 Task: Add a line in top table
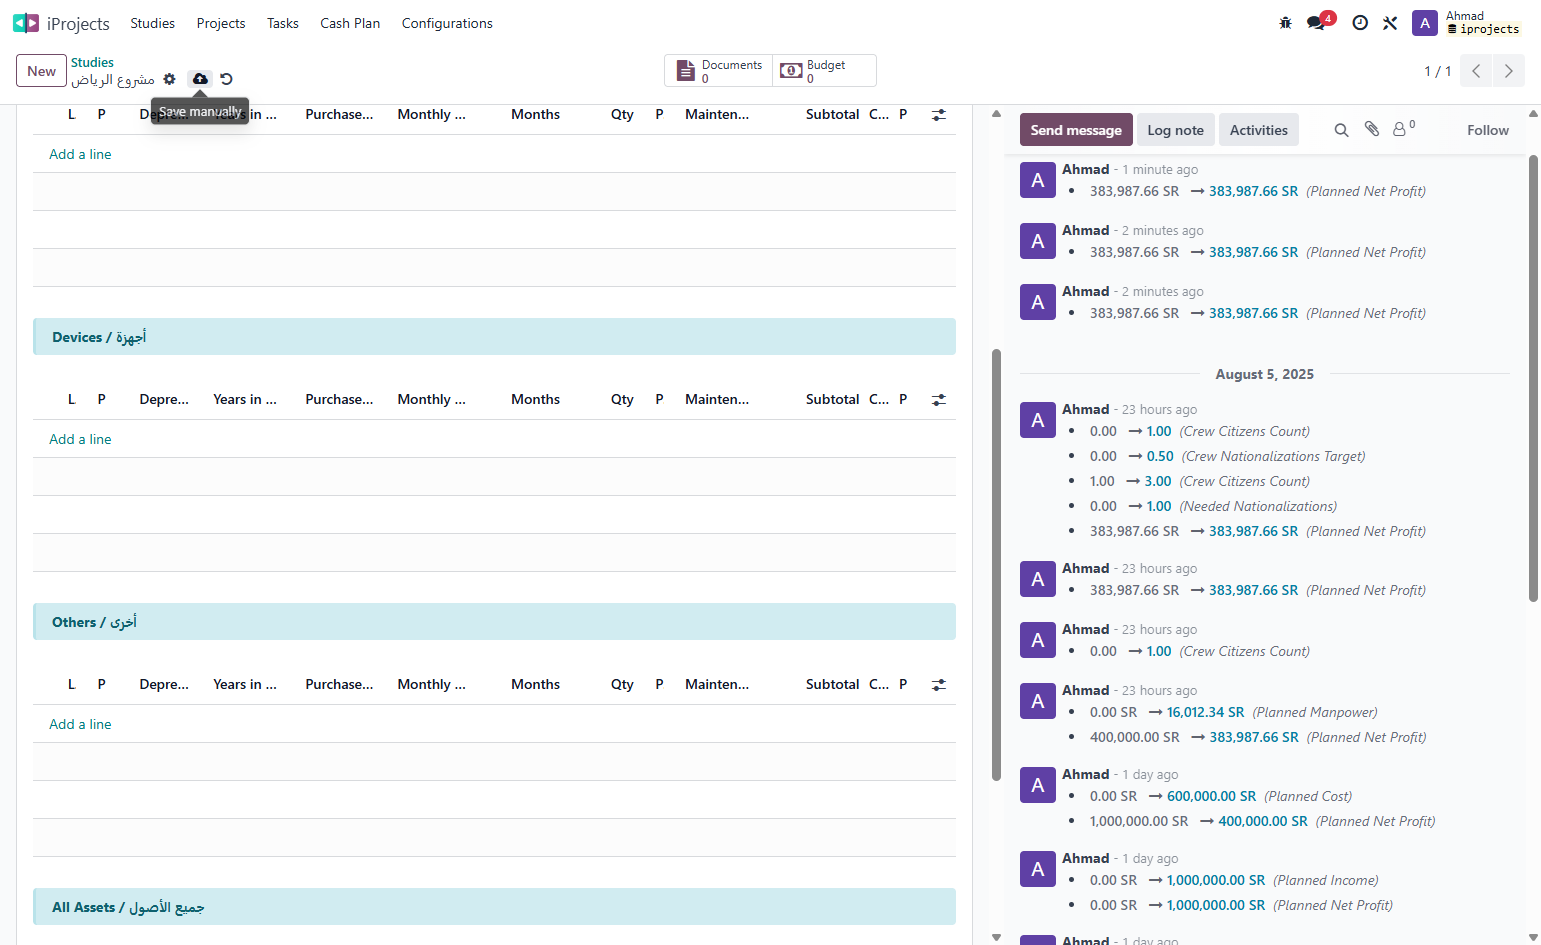[x=80, y=154]
